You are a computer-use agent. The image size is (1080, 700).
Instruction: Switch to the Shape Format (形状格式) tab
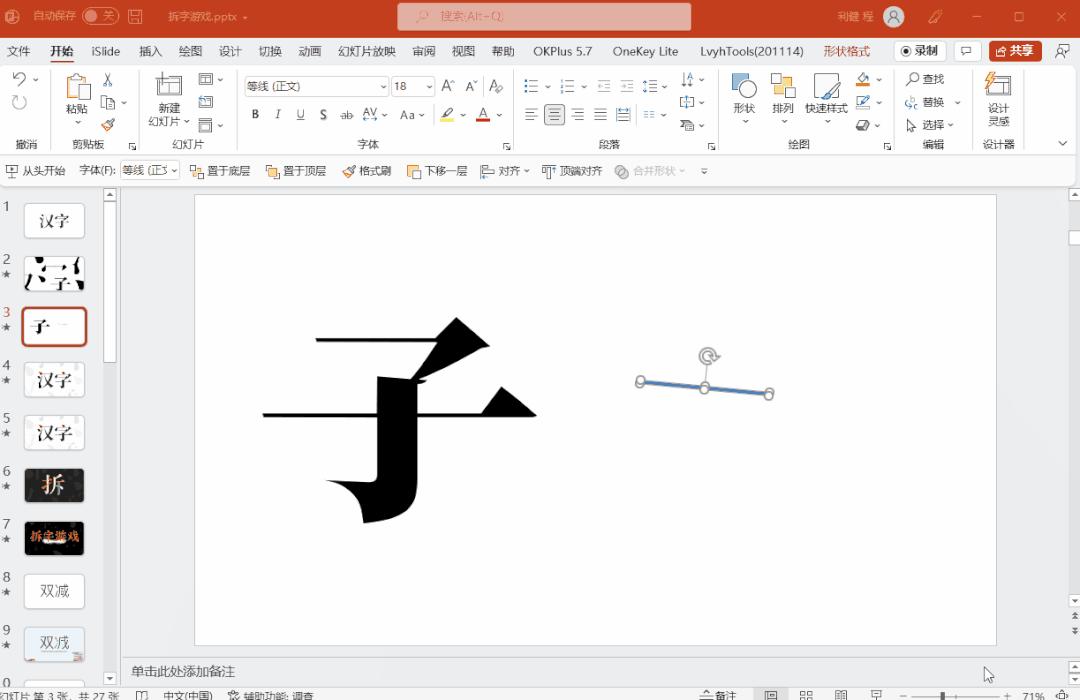[846, 51]
